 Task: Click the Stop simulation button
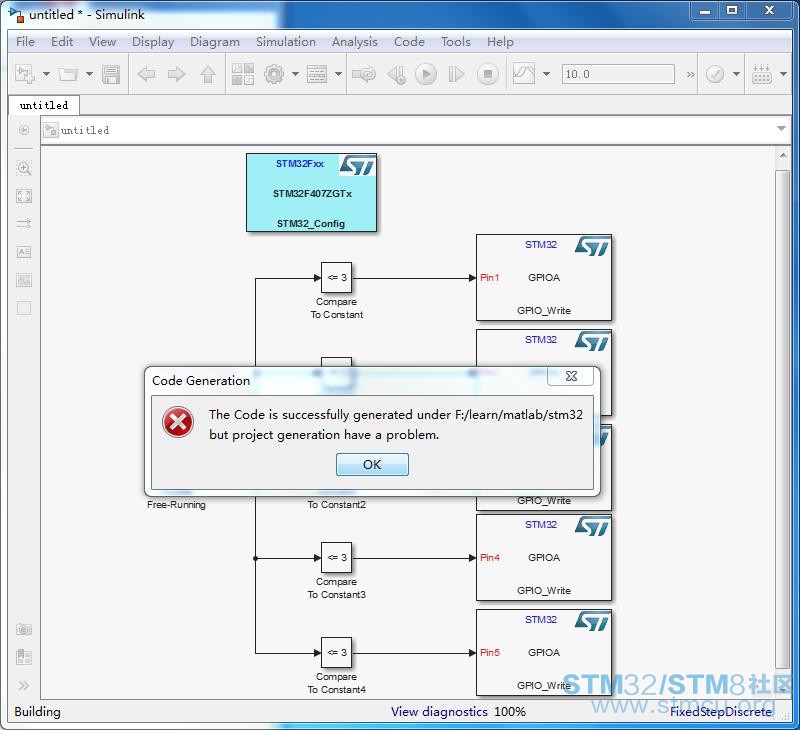tap(488, 74)
